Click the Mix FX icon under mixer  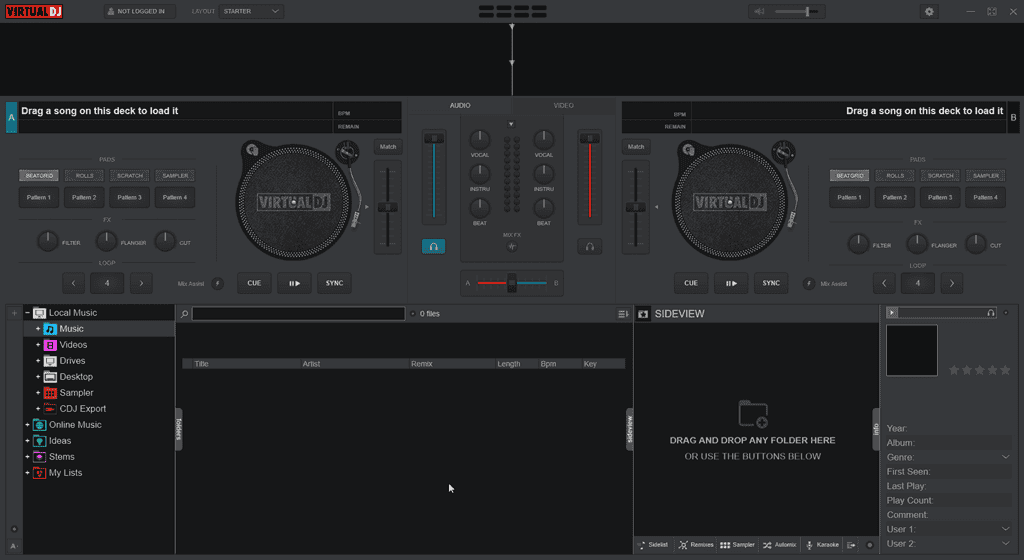click(512, 247)
